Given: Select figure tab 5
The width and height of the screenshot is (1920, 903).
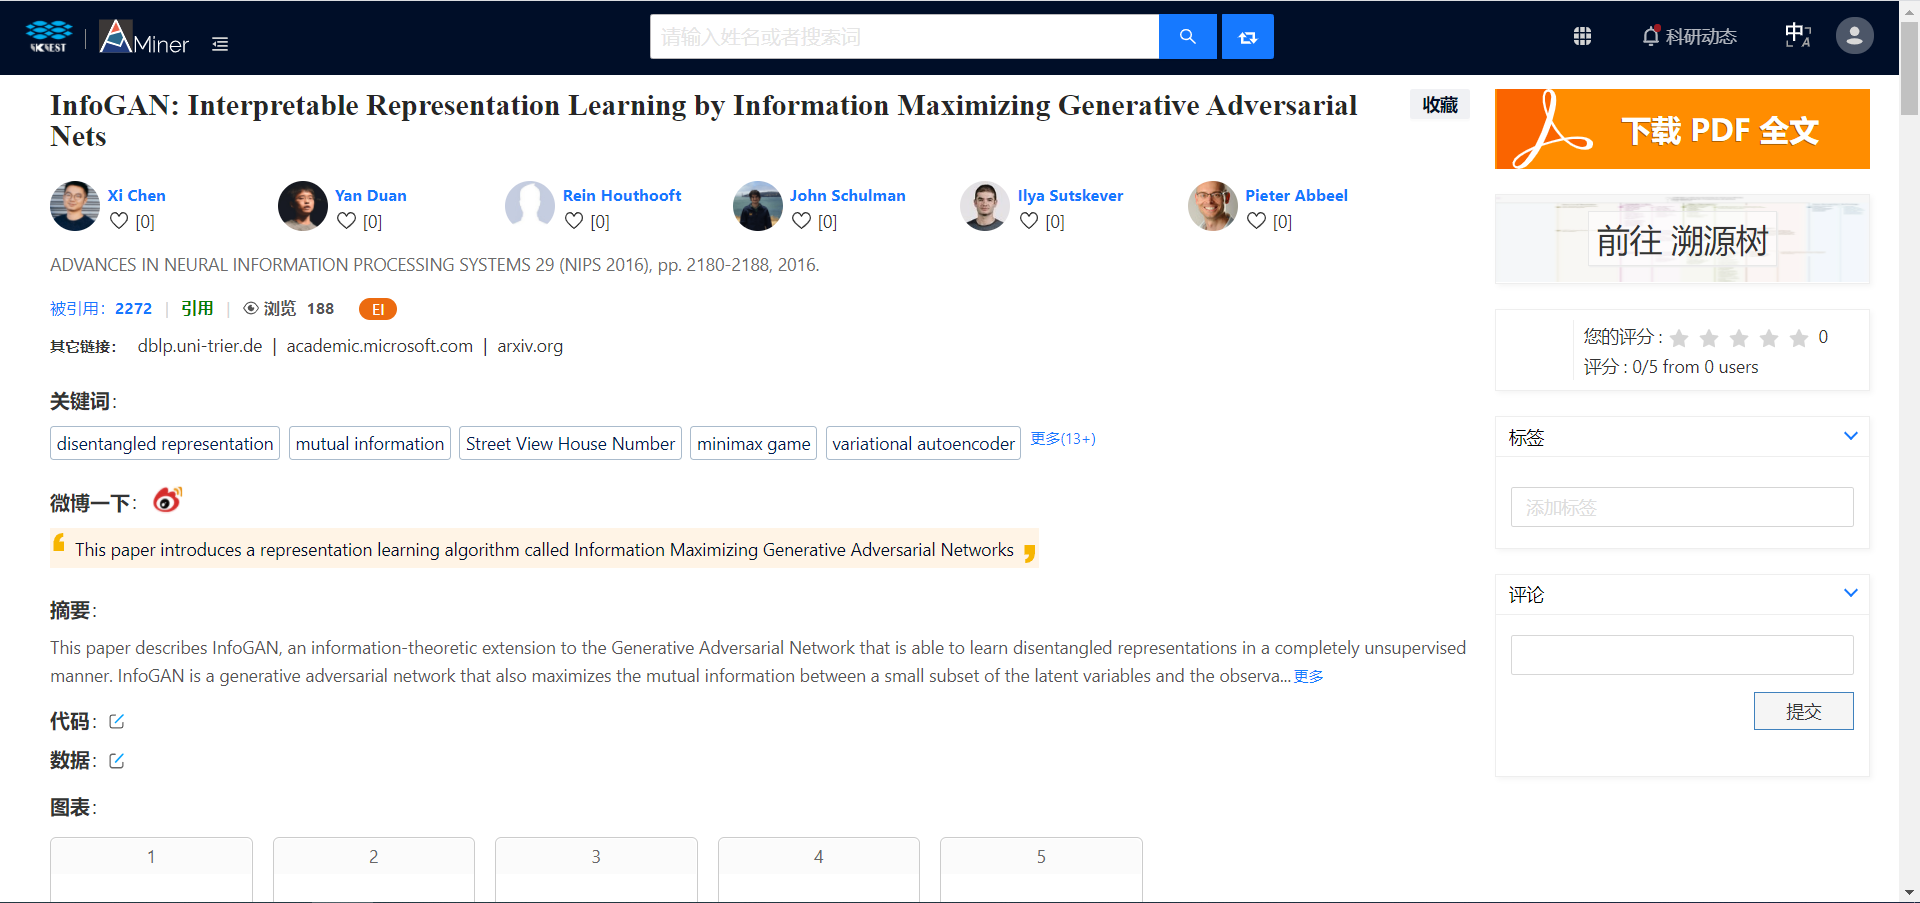Looking at the screenshot, I should (x=1041, y=857).
